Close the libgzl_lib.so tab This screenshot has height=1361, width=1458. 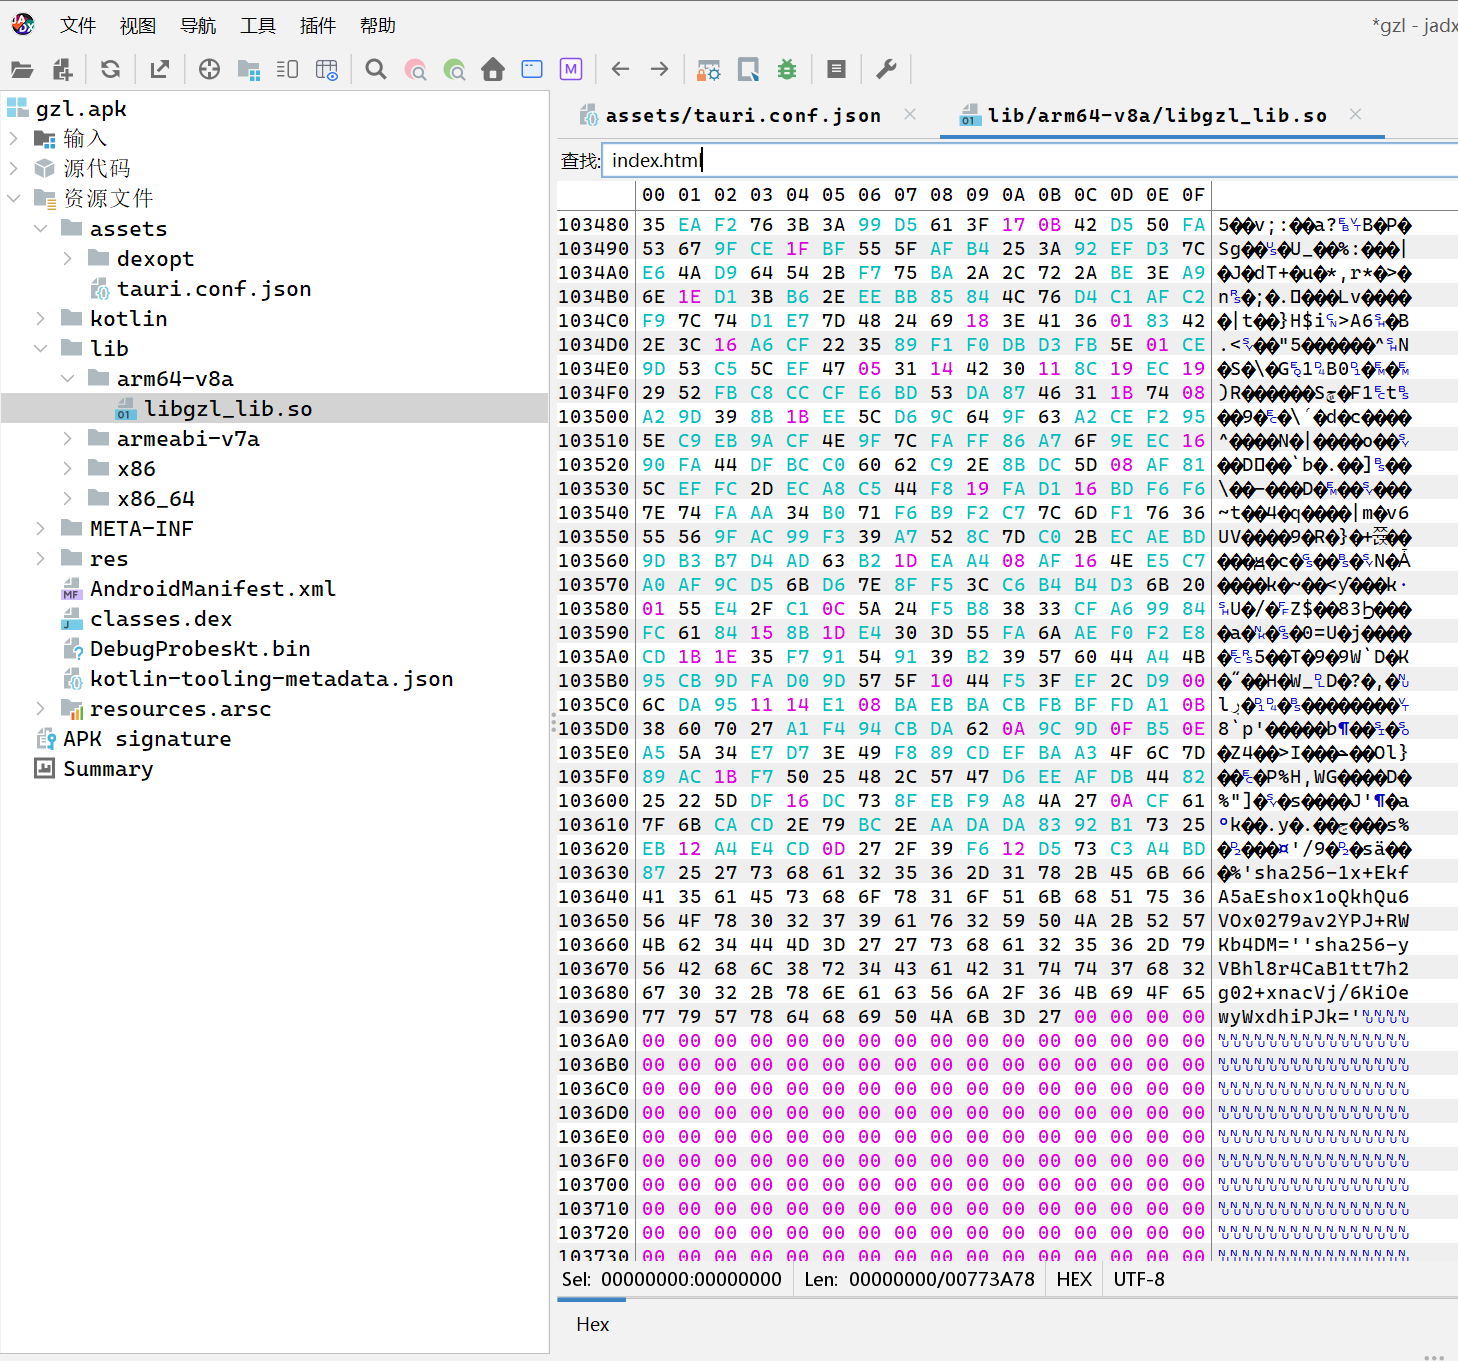click(x=1355, y=115)
